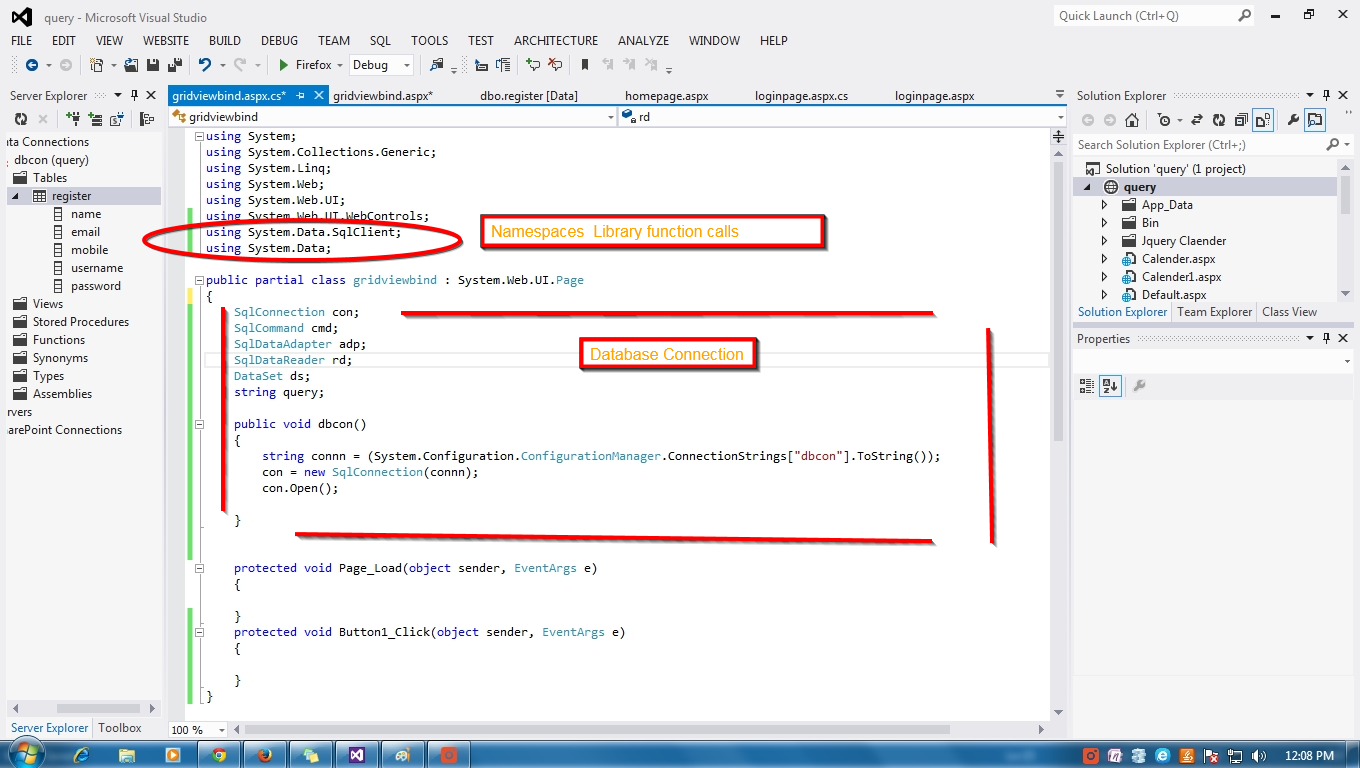Unpin the Solution Explorer panel
Image resolution: width=1360 pixels, height=768 pixels.
point(1326,95)
